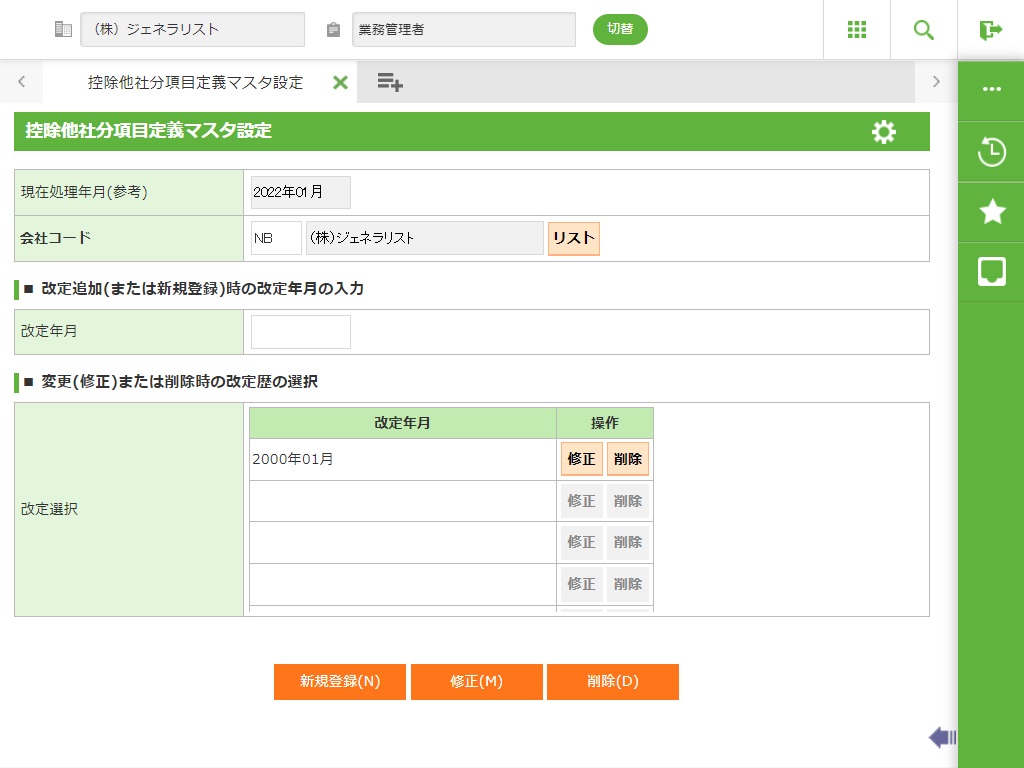Click the search magnifier icon

pos(924,30)
